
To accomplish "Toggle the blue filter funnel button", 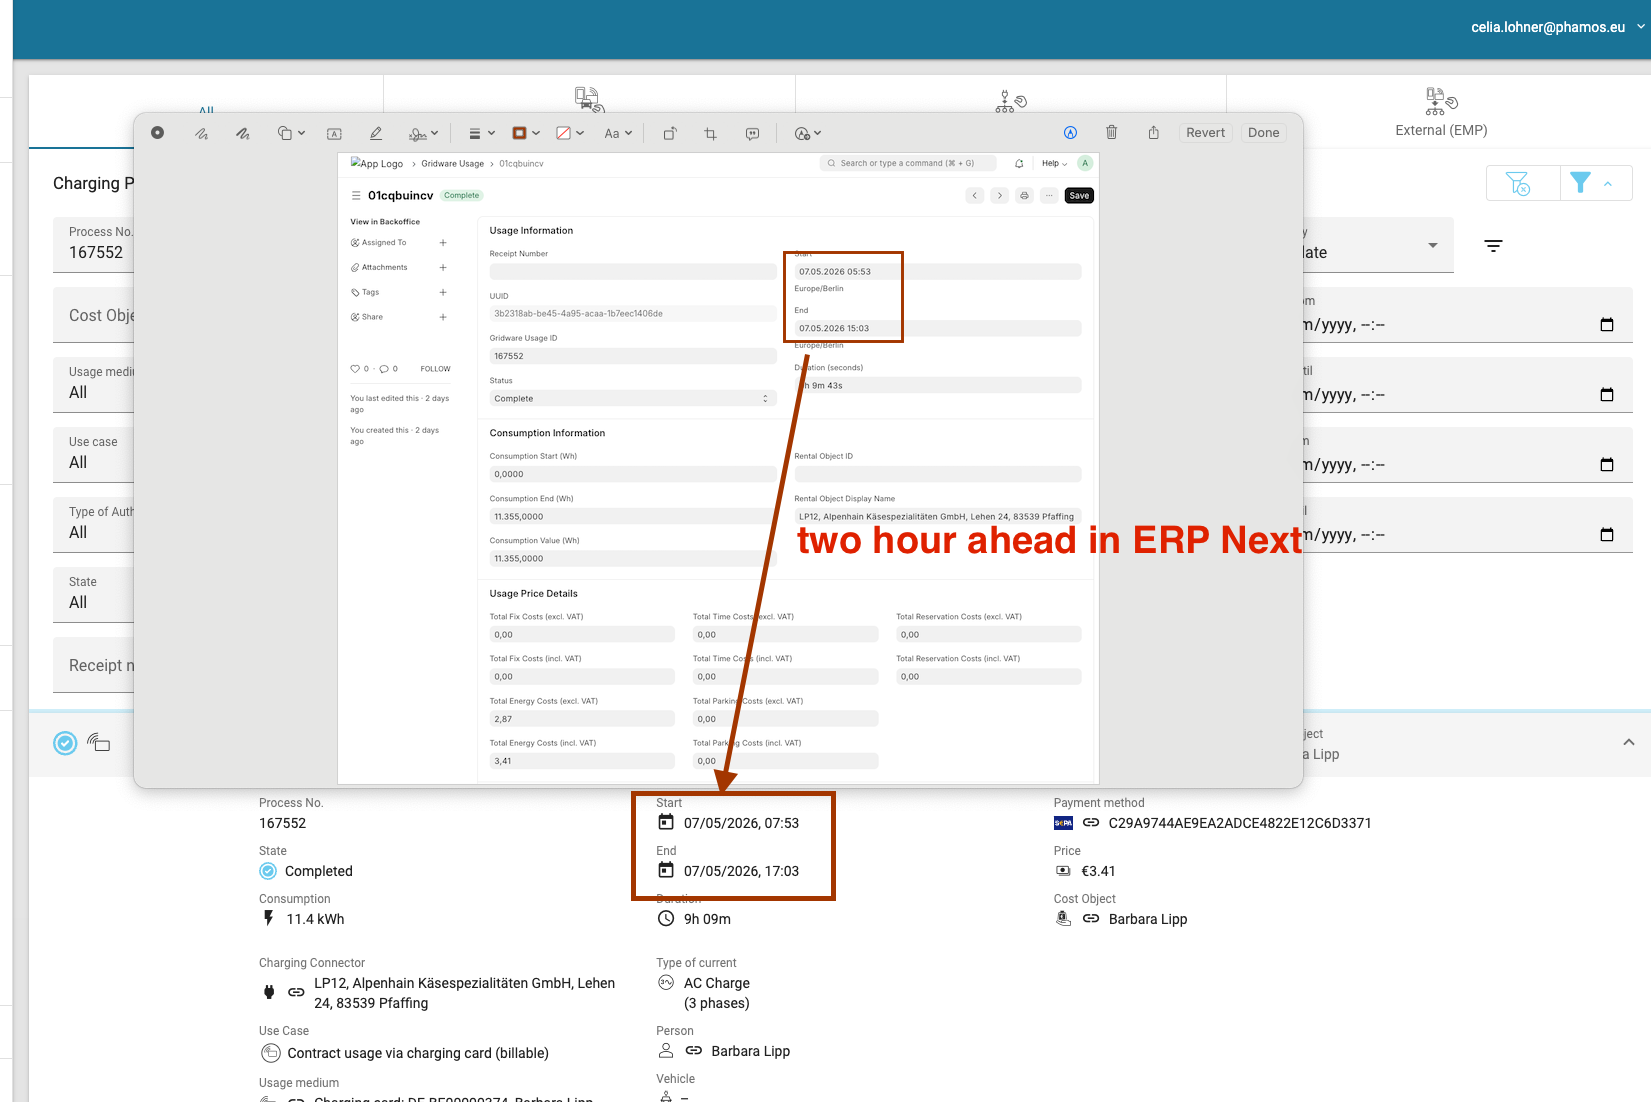I will pos(1581,183).
